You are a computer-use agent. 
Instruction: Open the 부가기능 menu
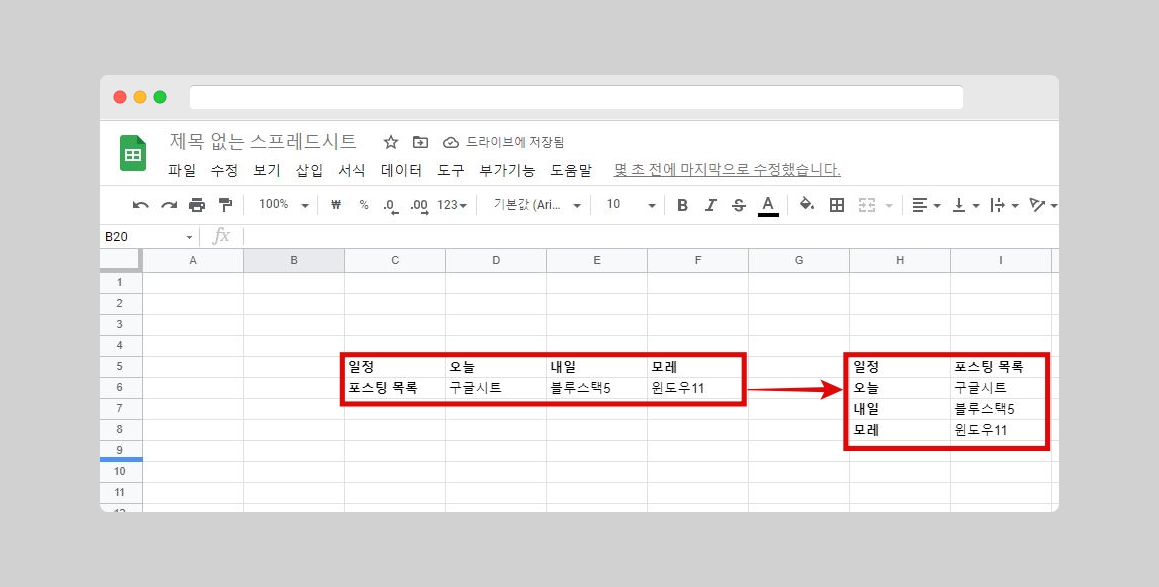pyautogui.click(x=507, y=170)
